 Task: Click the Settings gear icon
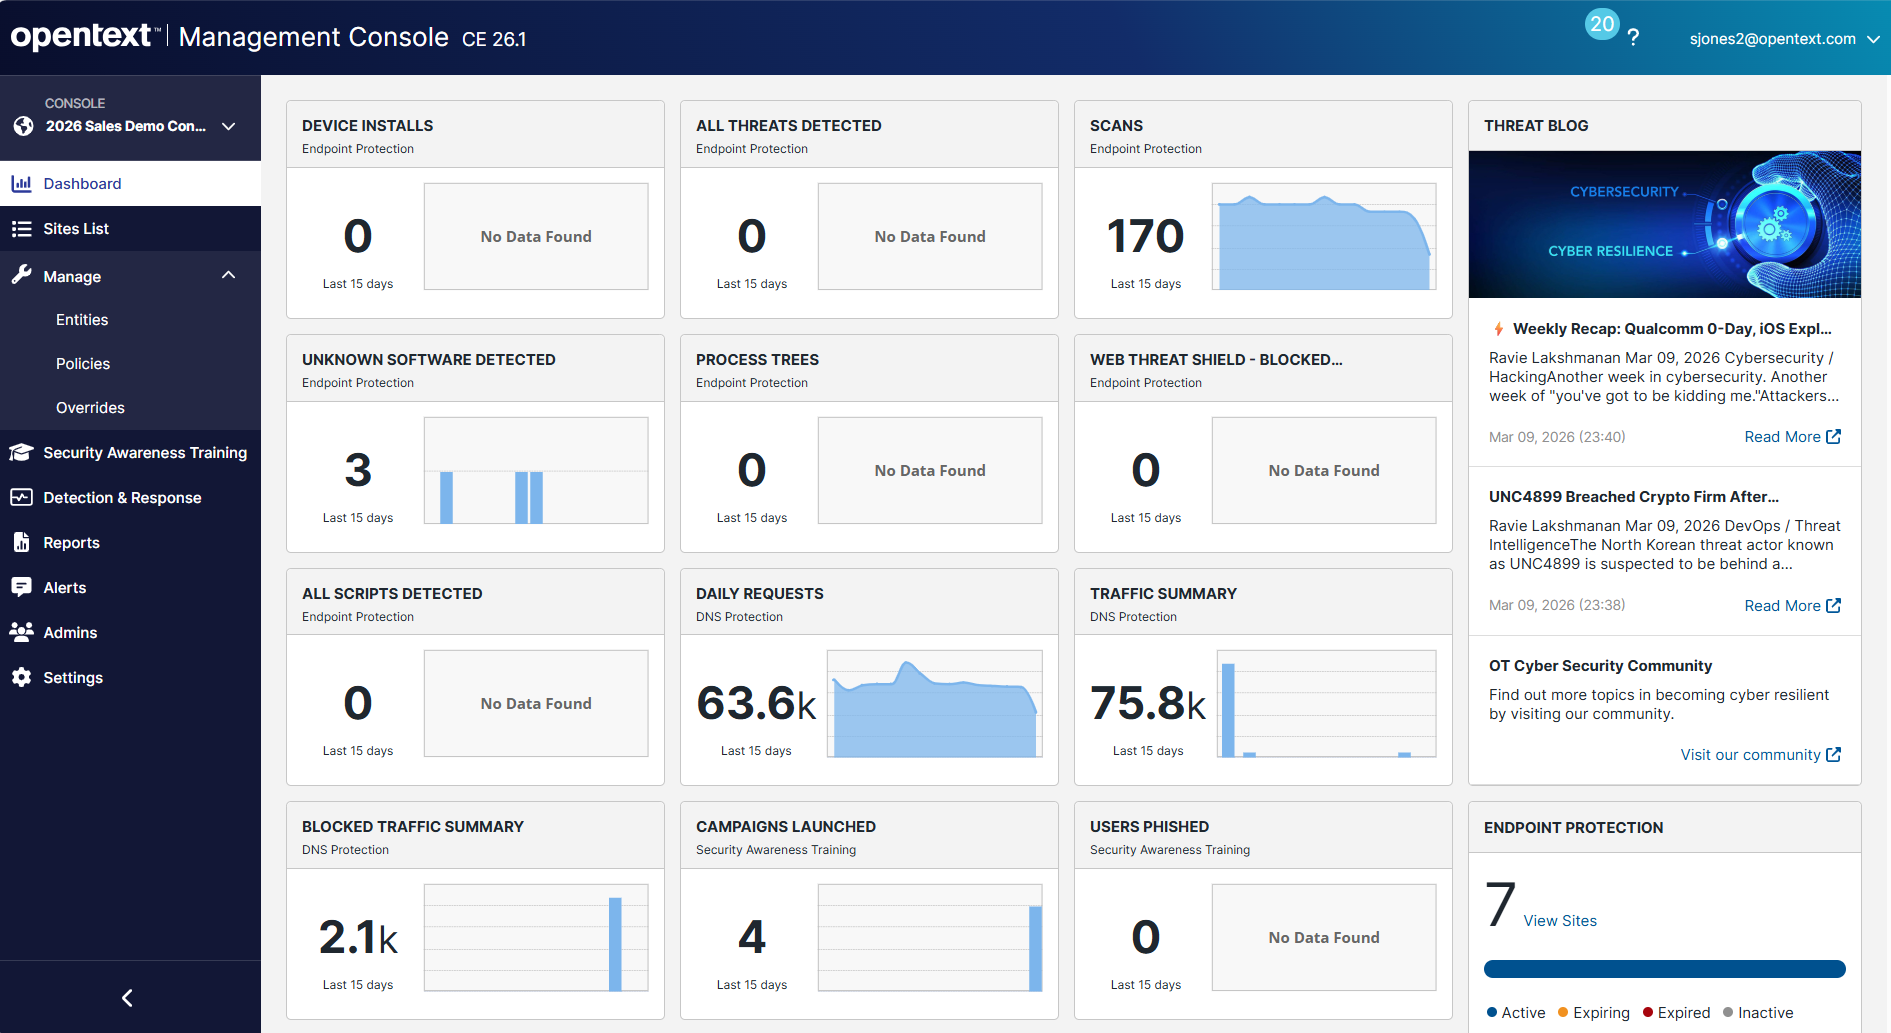[21, 677]
